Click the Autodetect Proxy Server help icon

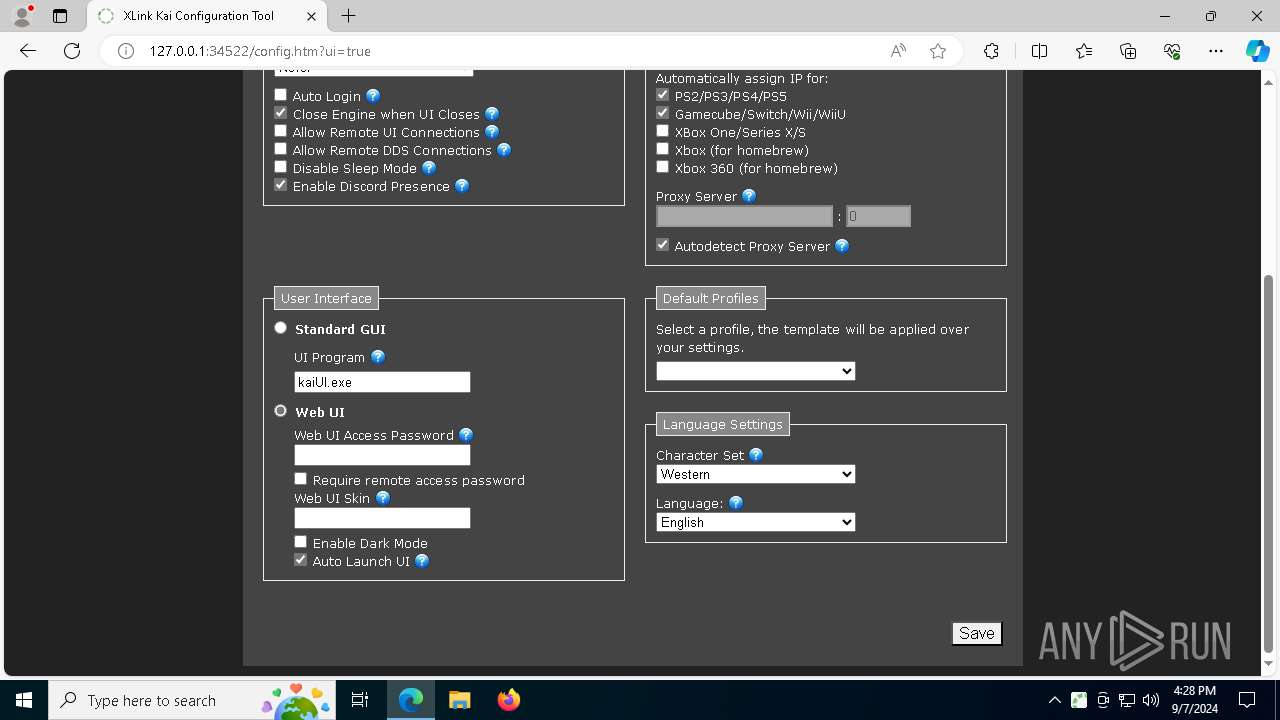pyautogui.click(x=842, y=246)
